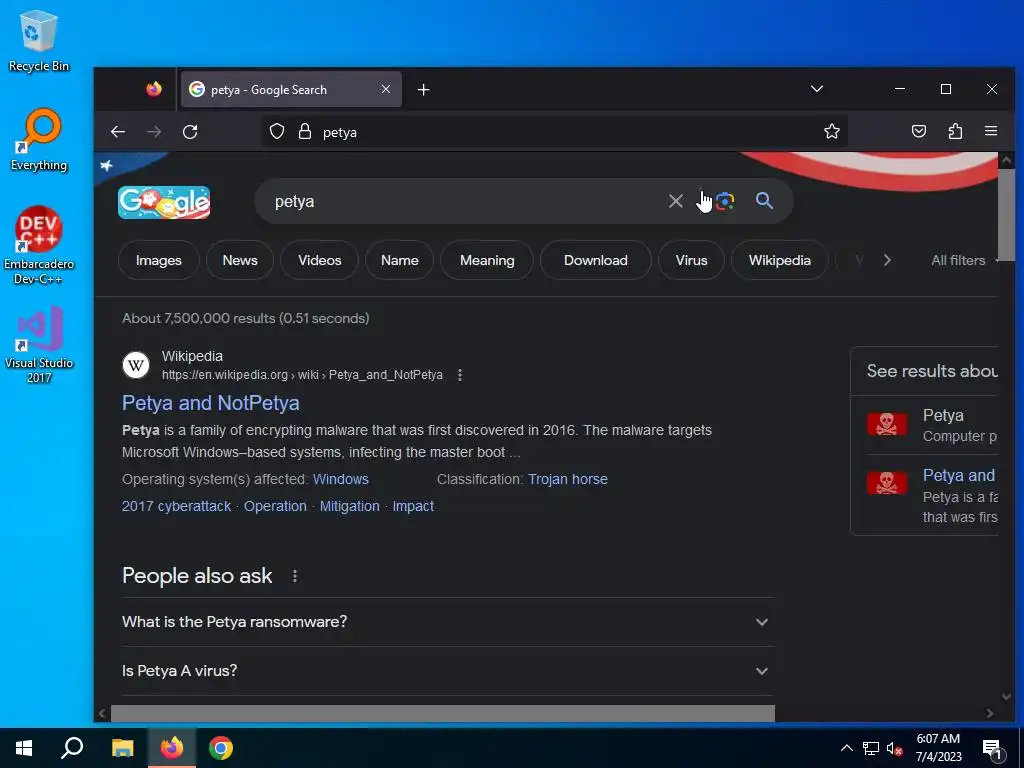1024x768 pixels.
Task: Expand What is the Petya ransomware question
Action: 448,622
